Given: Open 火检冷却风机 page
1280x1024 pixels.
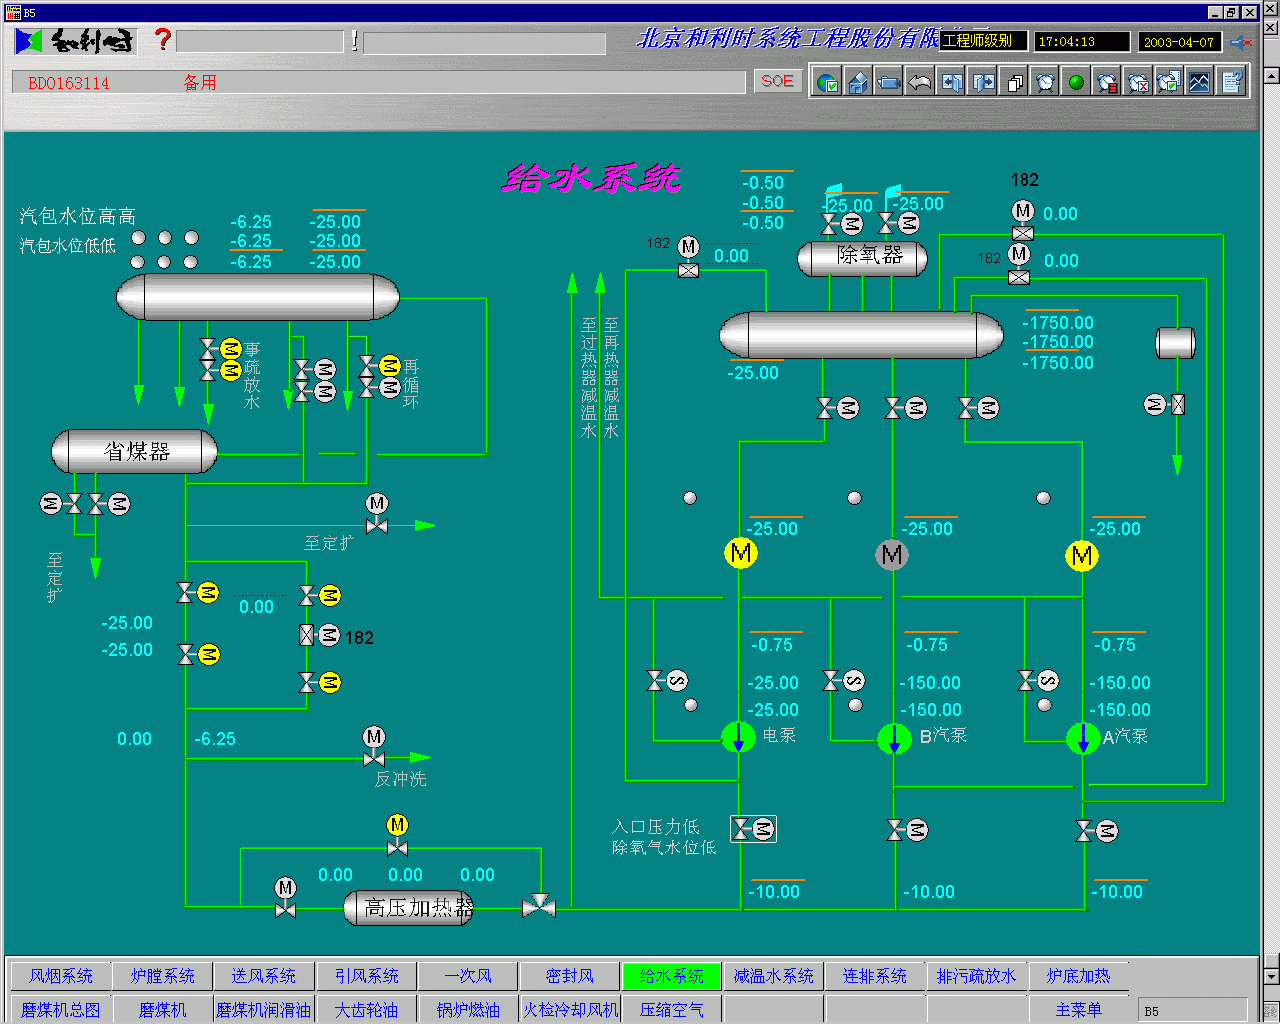Looking at the screenshot, I should 570,1010.
